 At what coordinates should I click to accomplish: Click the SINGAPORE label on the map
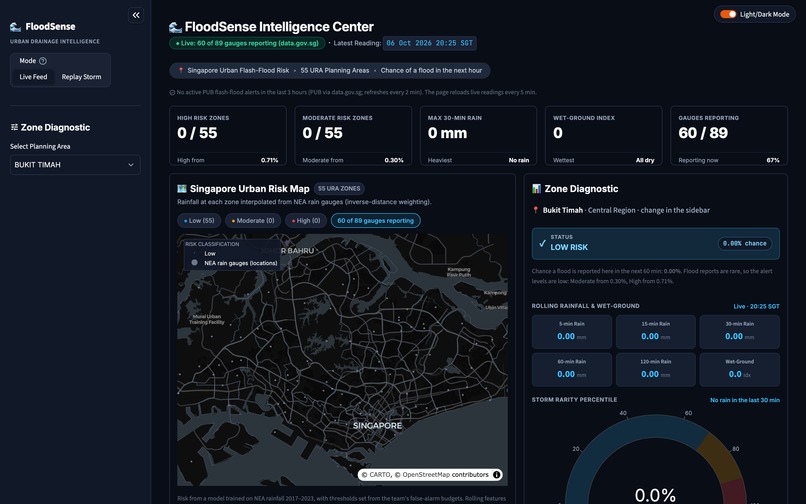click(377, 426)
